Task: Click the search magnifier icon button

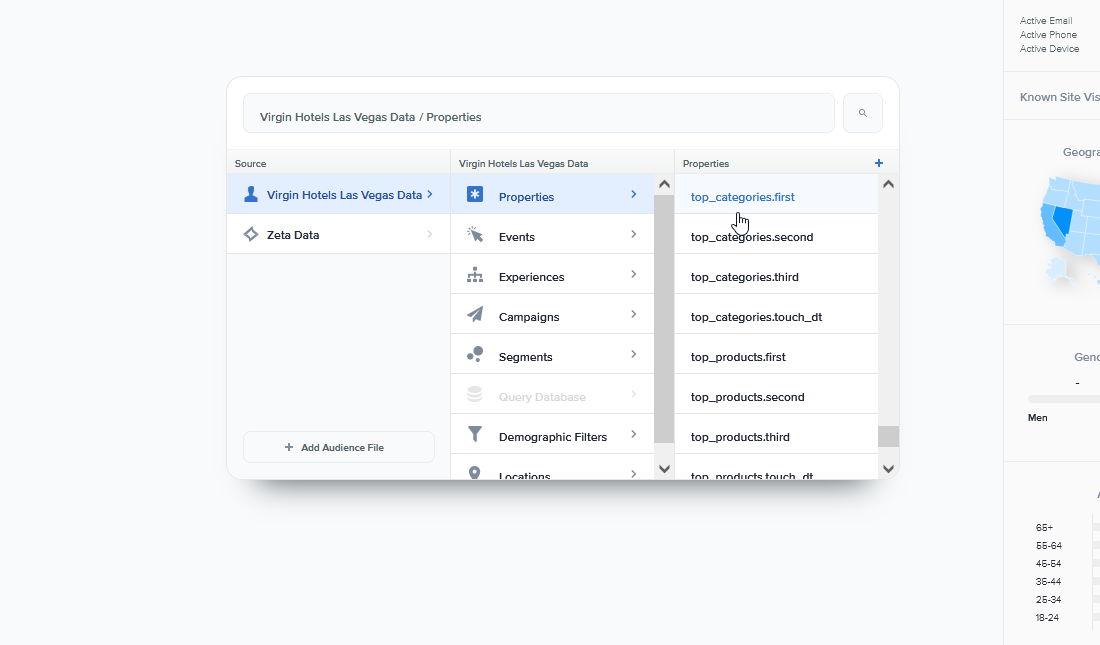Action: click(x=862, y=113)
